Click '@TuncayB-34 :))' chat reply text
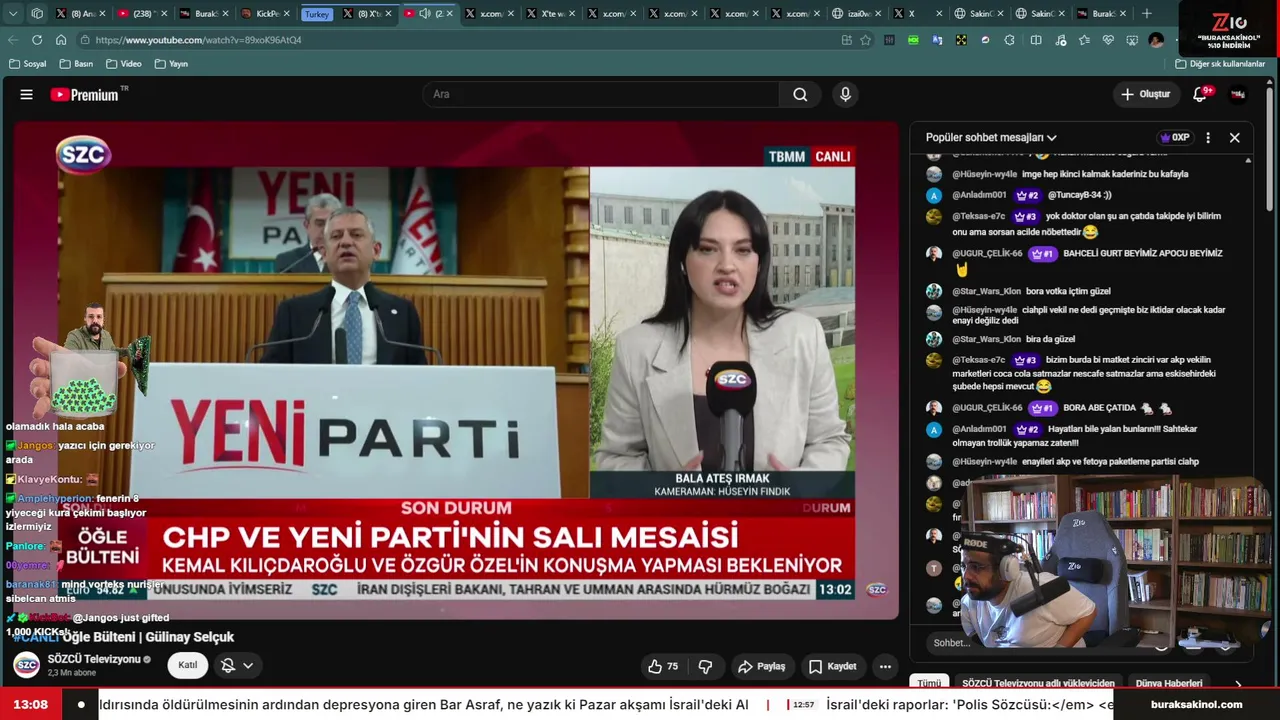Image resolution: width=1280 pixels, height=720 pixels. tap(1079, 195)
